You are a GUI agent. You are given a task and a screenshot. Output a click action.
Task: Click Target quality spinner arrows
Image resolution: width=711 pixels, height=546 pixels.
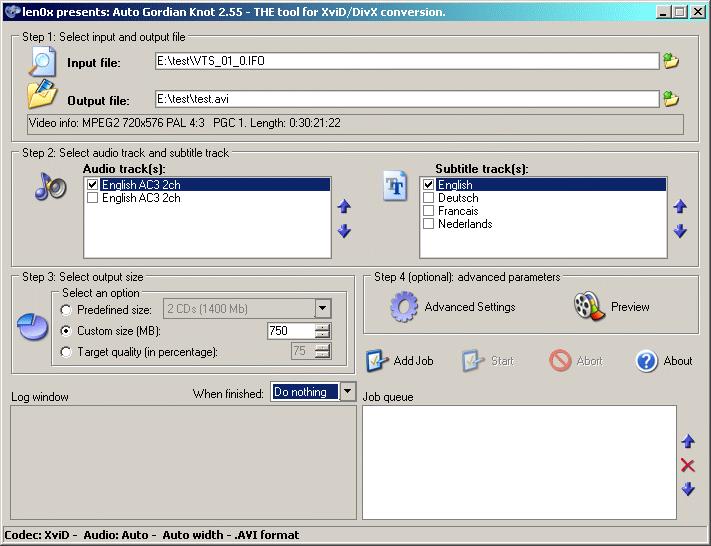(322, 351)
